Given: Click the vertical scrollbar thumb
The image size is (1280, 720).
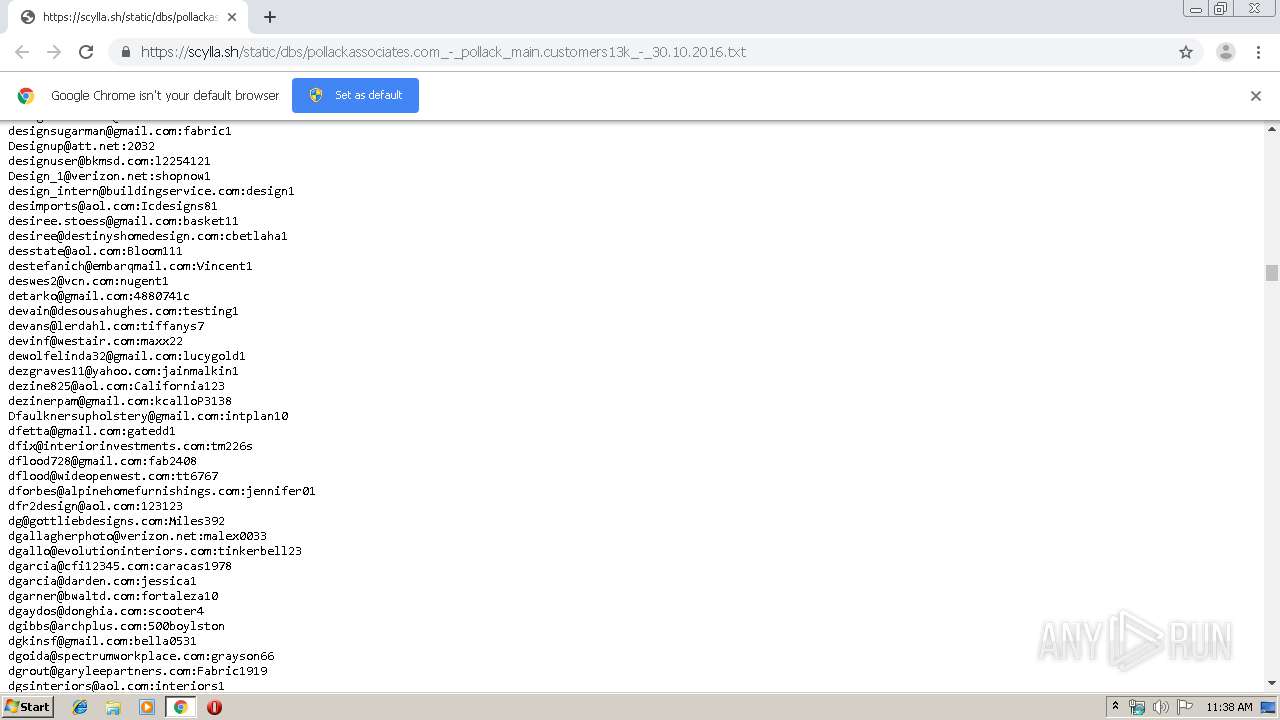Looking at the screenshot, I should [1272, 273].
